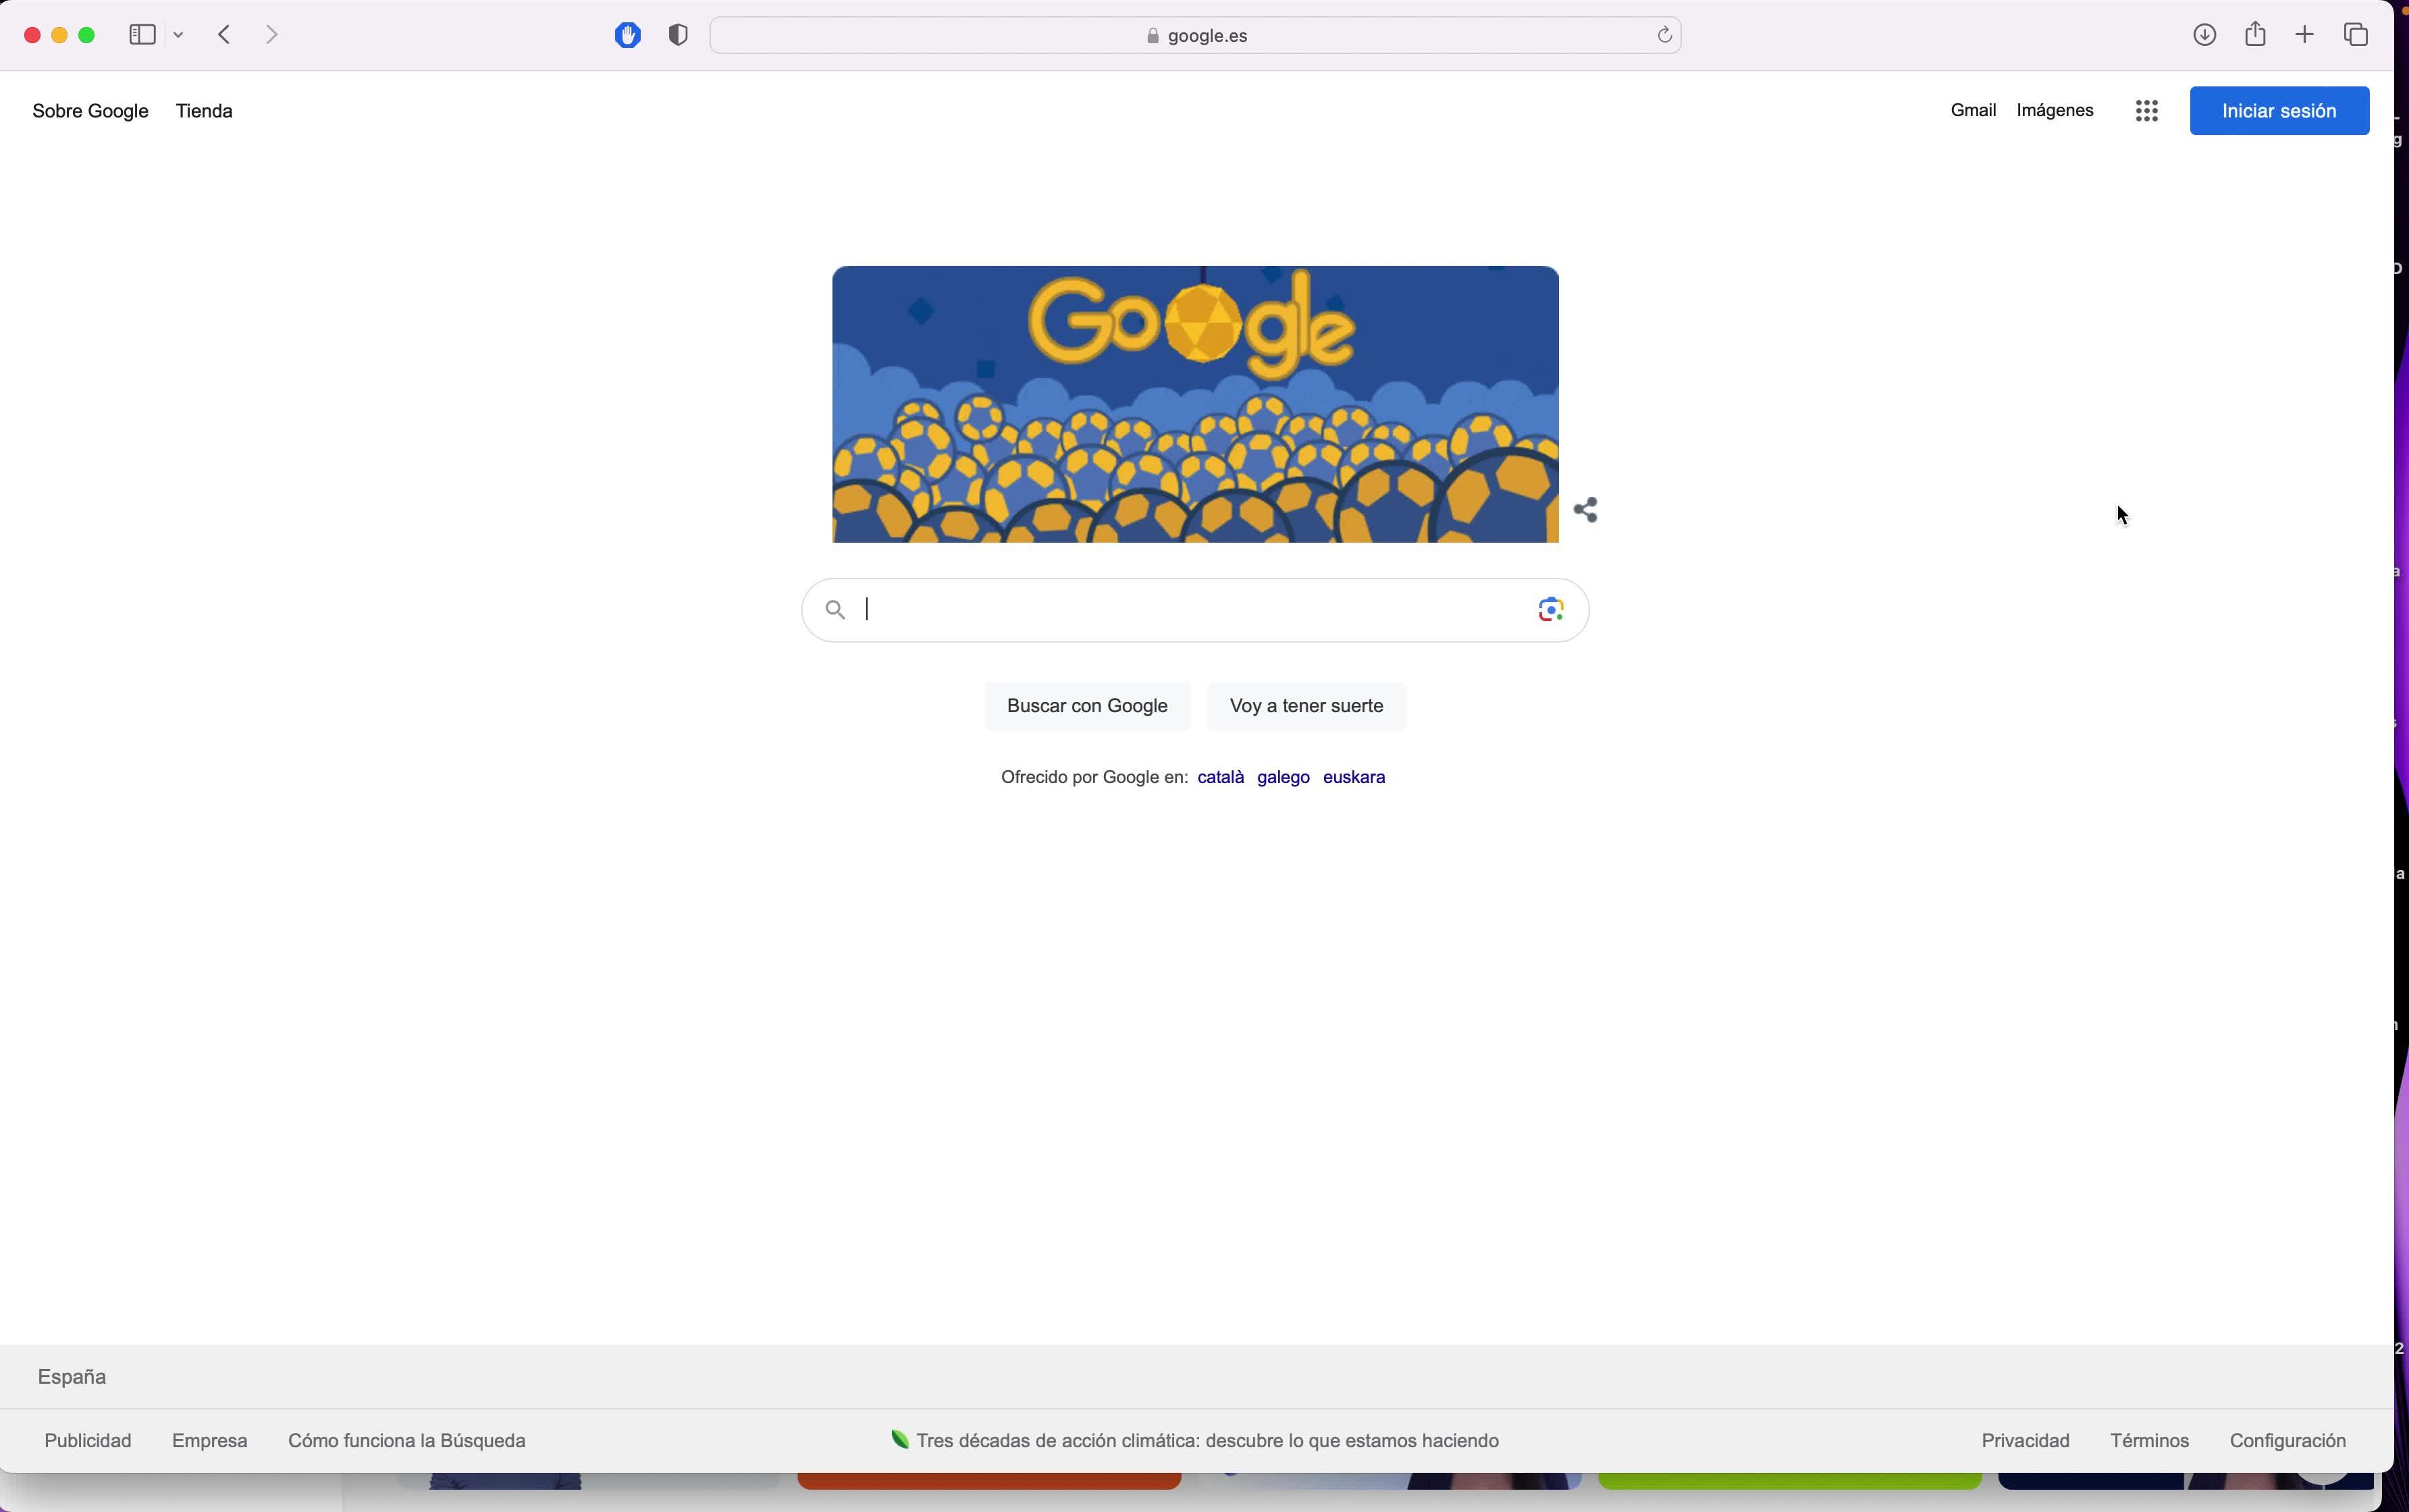2409x1512 pixels.
Task: Open the Google apps grid icon
Action: click(2146, 111)
